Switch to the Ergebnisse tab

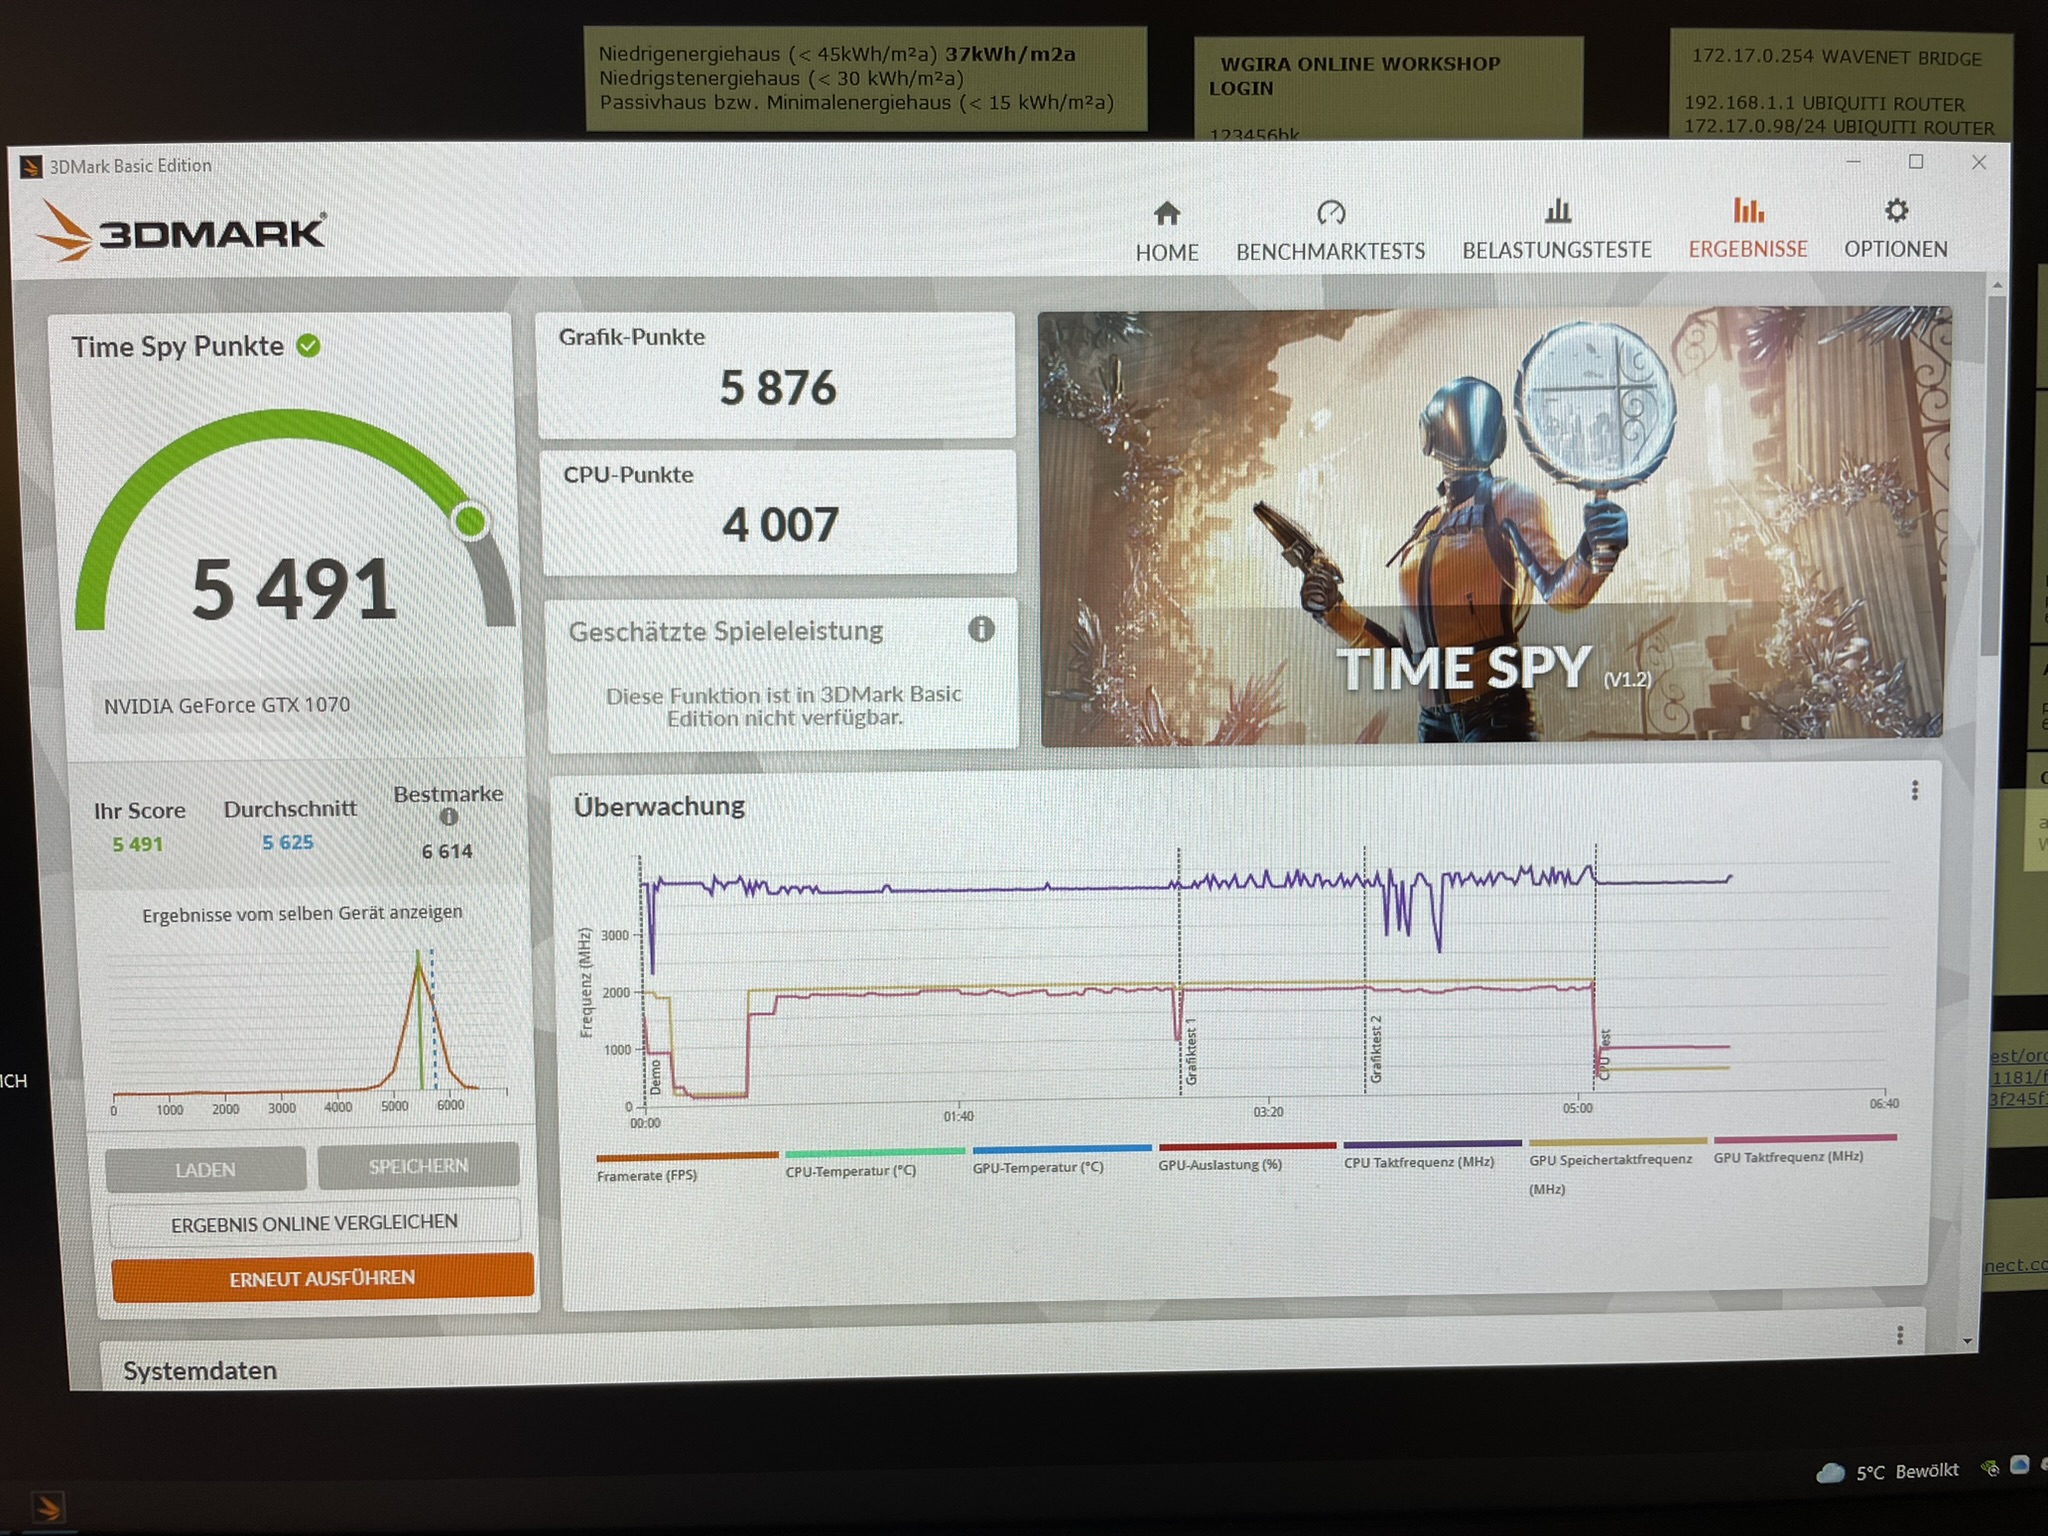tap(1747, 249)
